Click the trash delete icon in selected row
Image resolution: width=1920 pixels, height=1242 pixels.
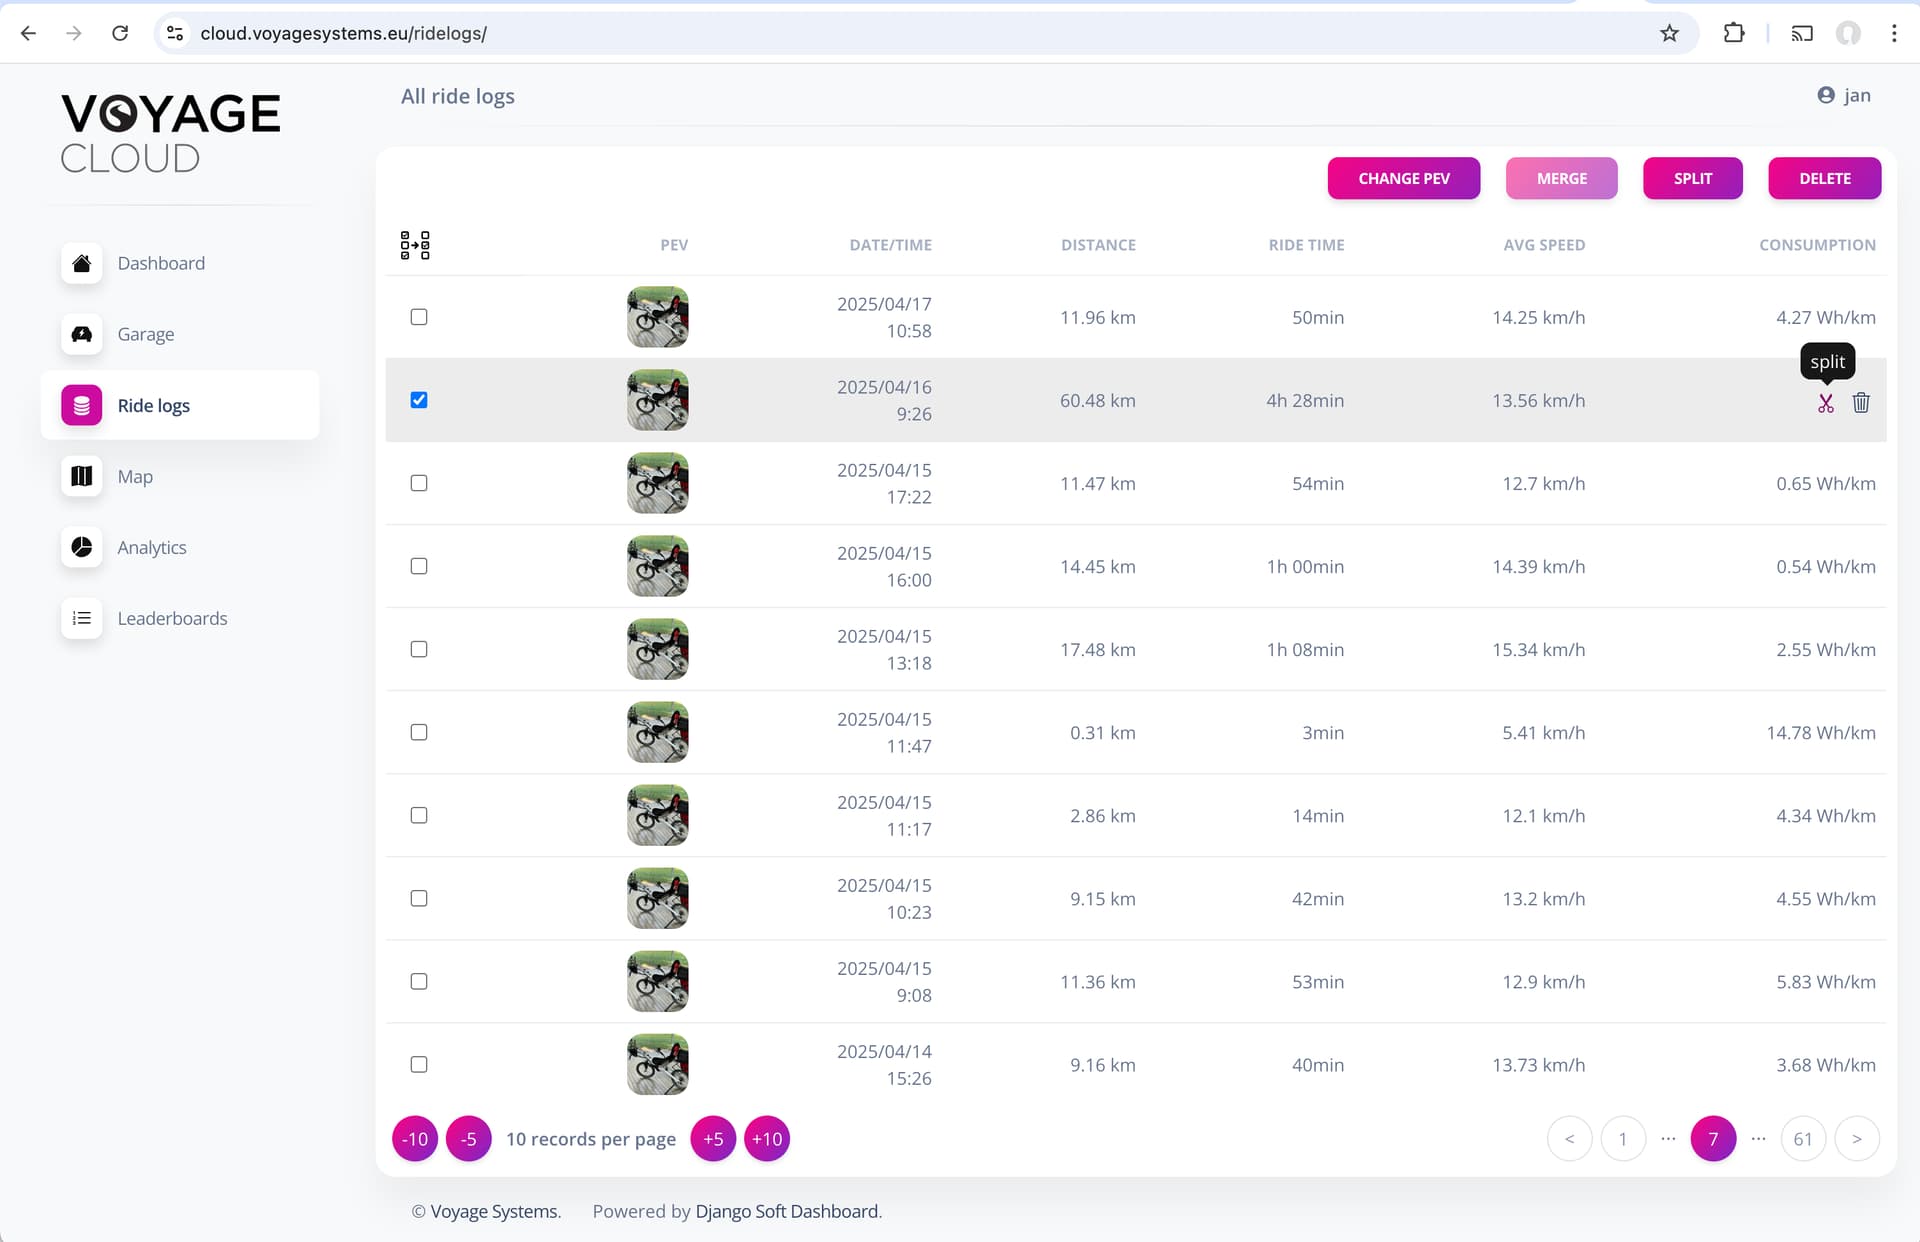[1860, 403]
